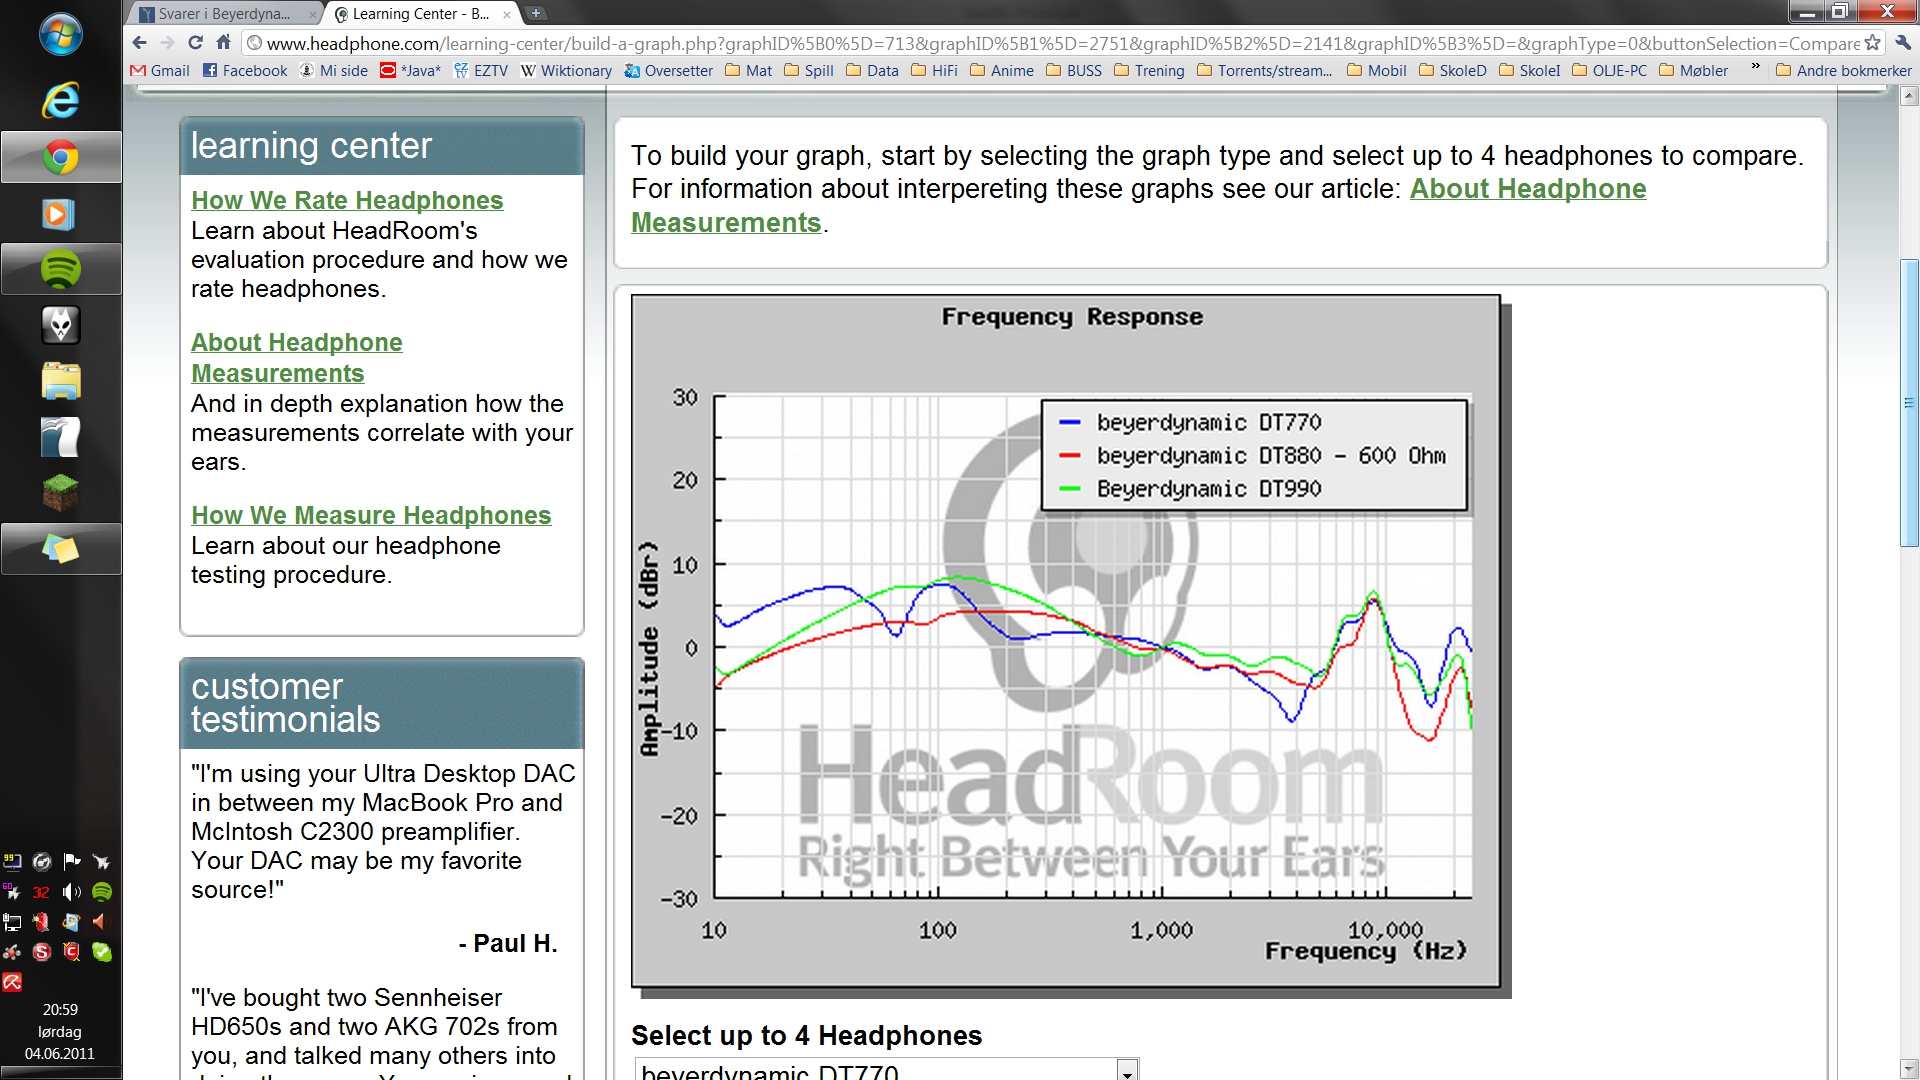Open the Minecraft grass block icon

(x=60, y=492)
